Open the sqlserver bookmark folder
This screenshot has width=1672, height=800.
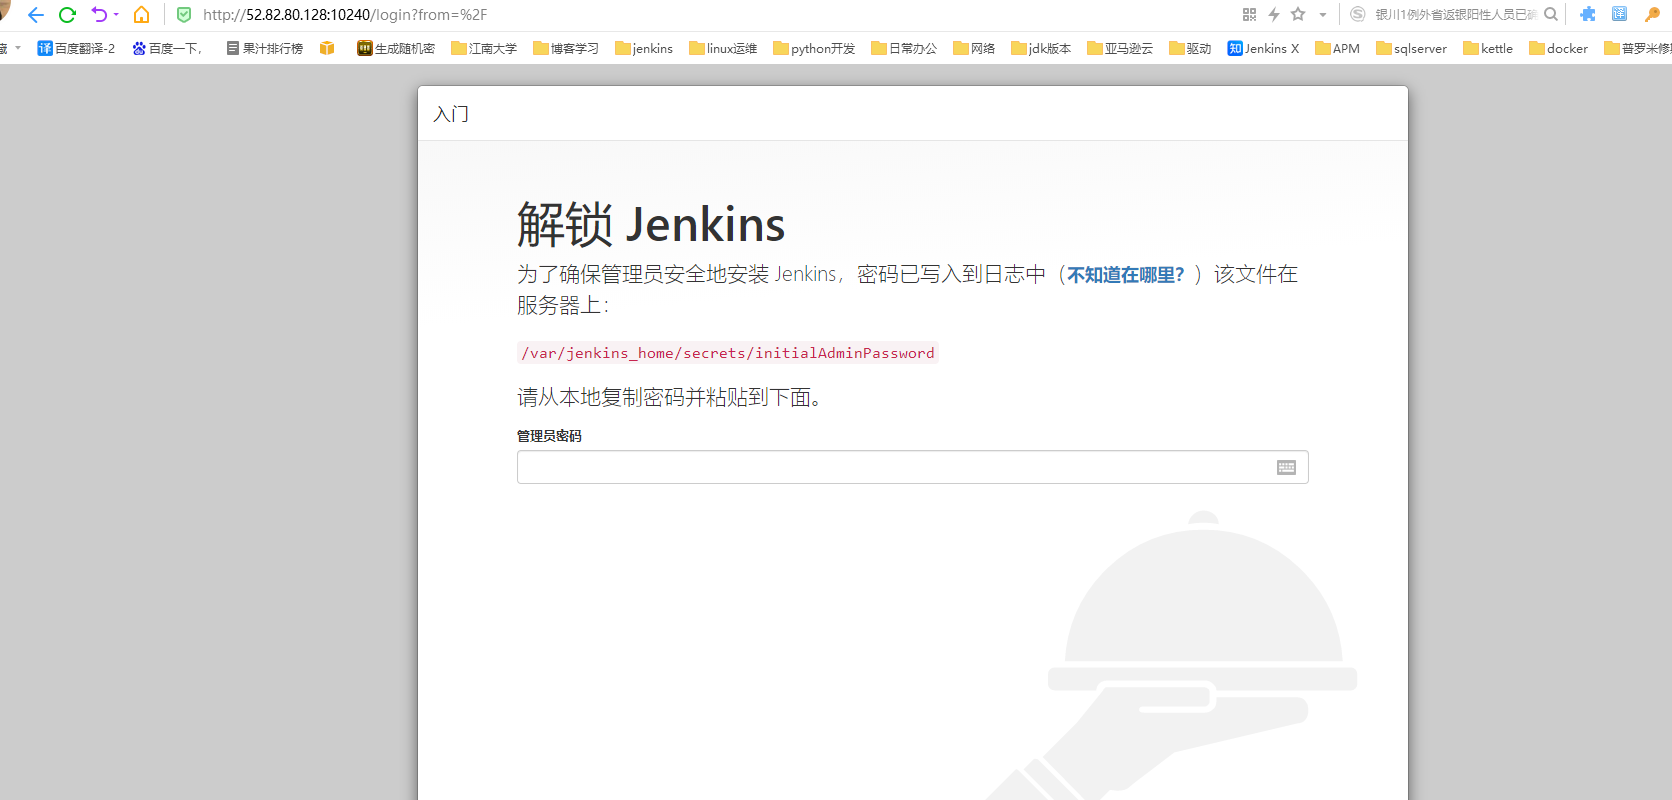[x=1411, y=48]
